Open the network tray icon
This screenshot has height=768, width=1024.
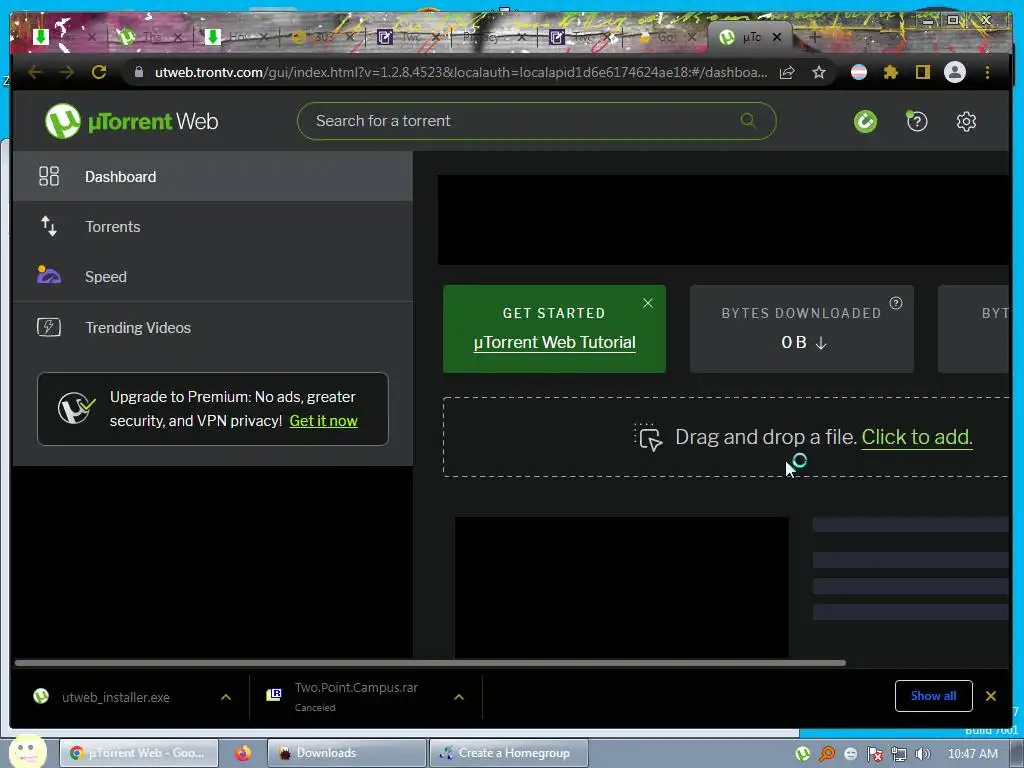tap(899, 754)
